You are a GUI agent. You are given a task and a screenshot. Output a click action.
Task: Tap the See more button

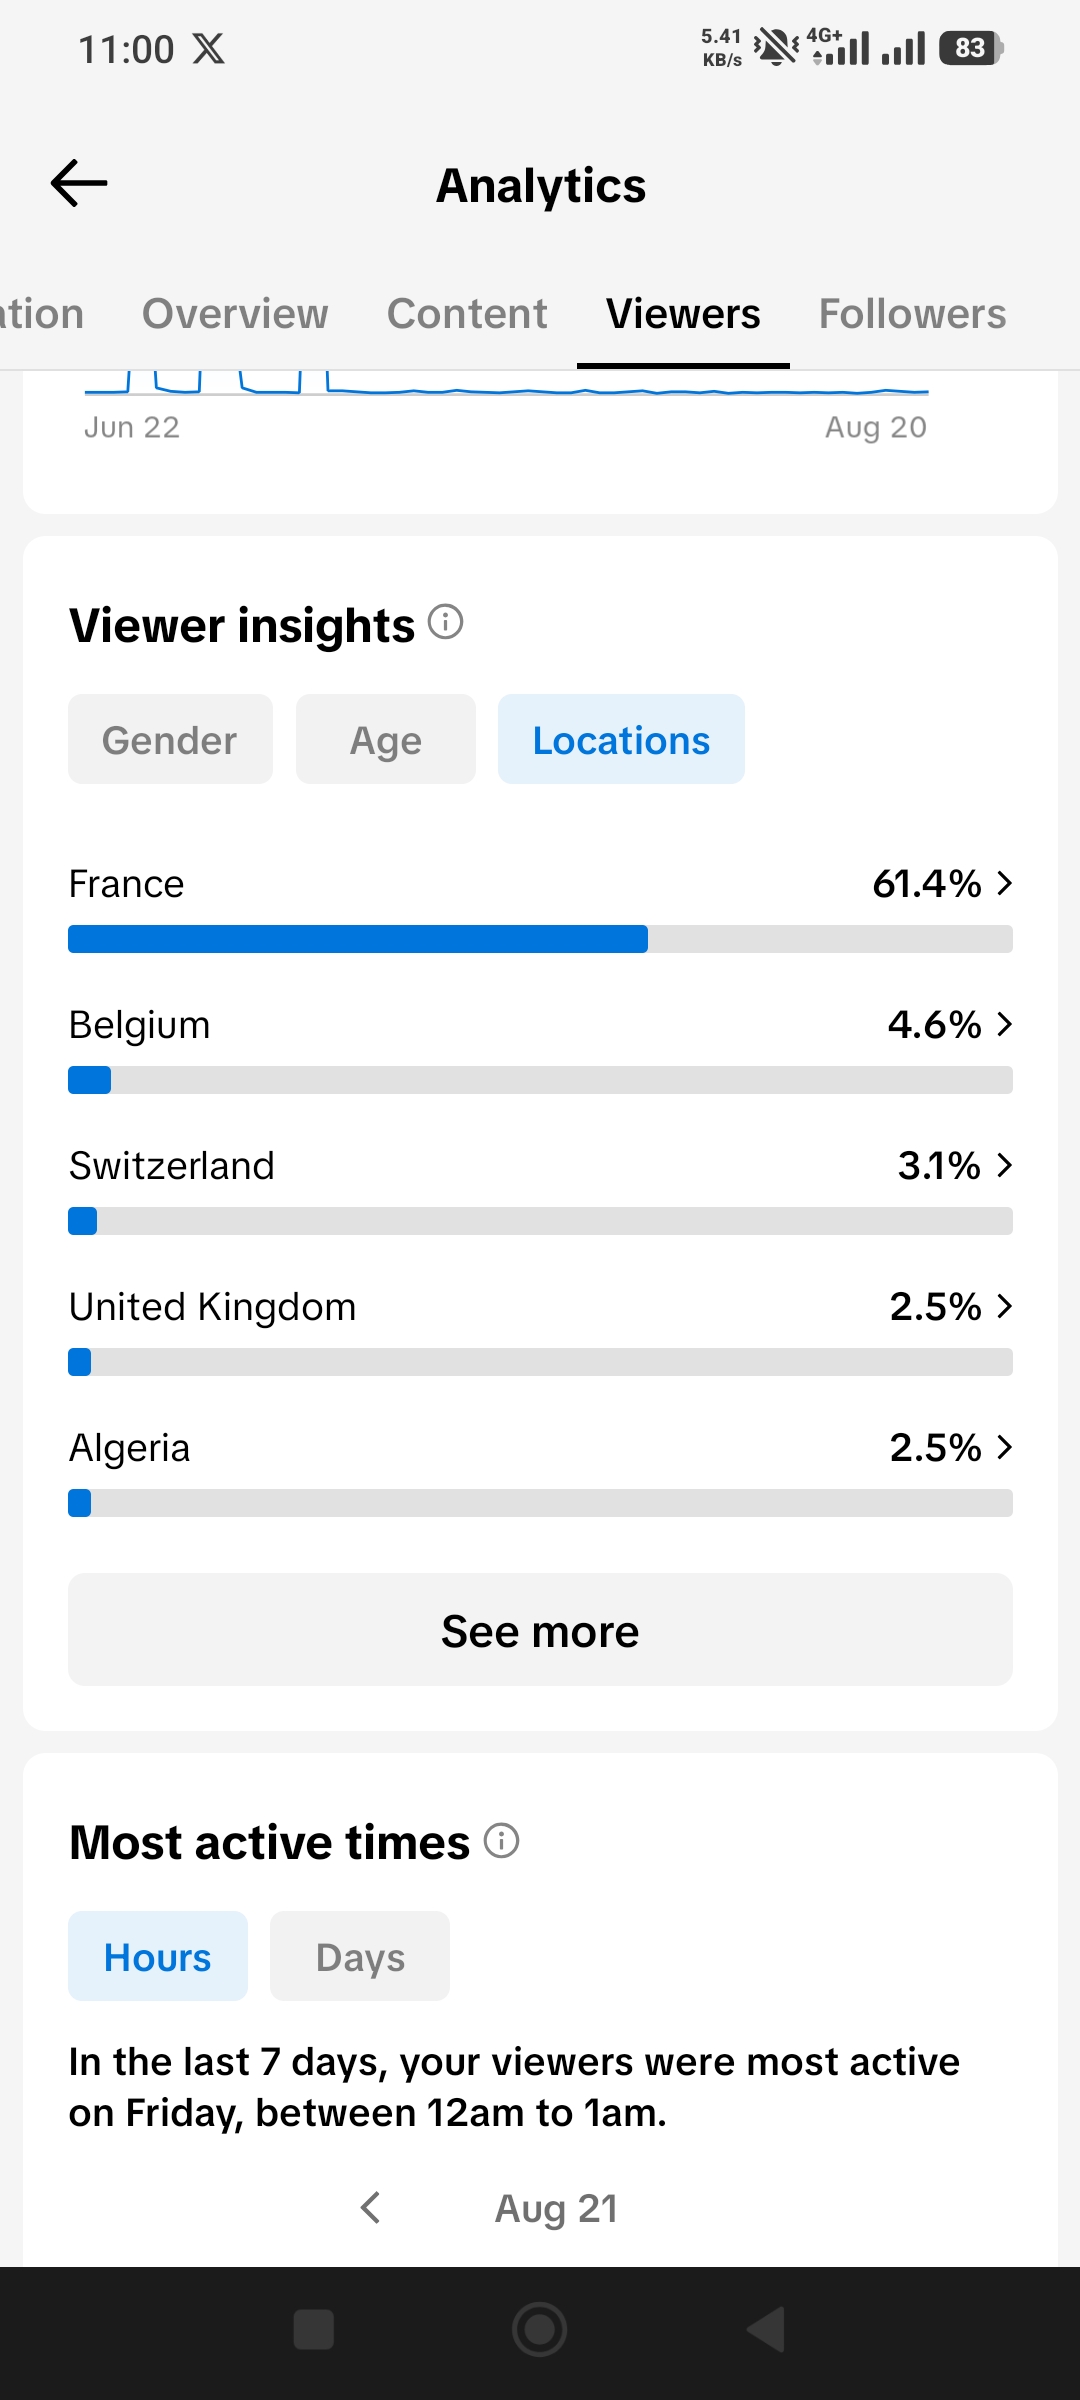point(540,1630)
